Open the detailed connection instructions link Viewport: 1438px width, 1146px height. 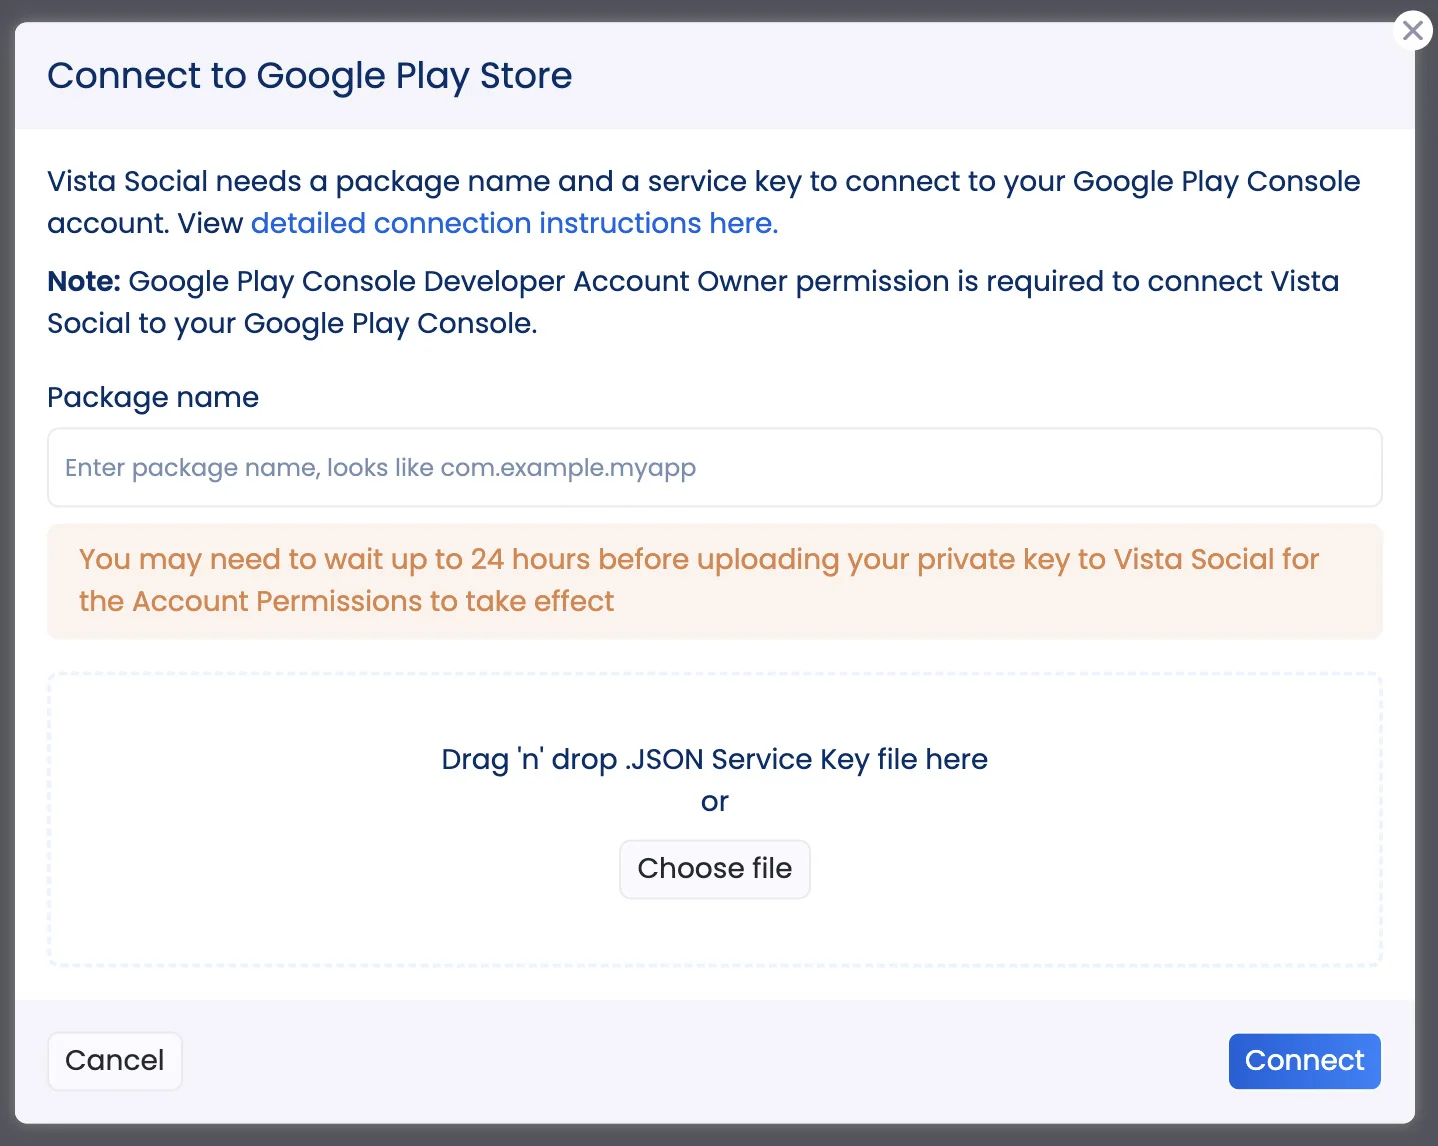pos(514,223)
